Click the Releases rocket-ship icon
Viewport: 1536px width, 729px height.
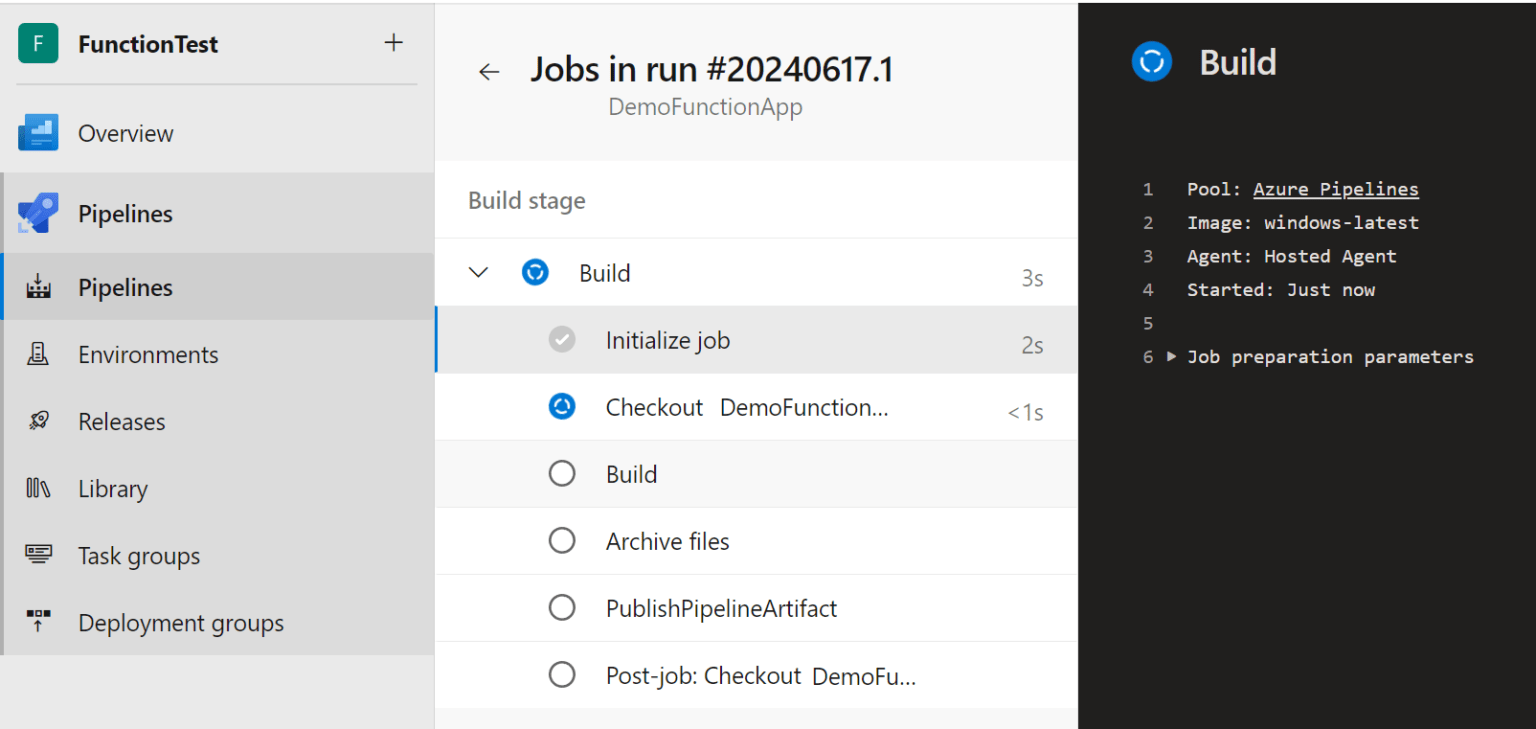click(x=38, y=421)
